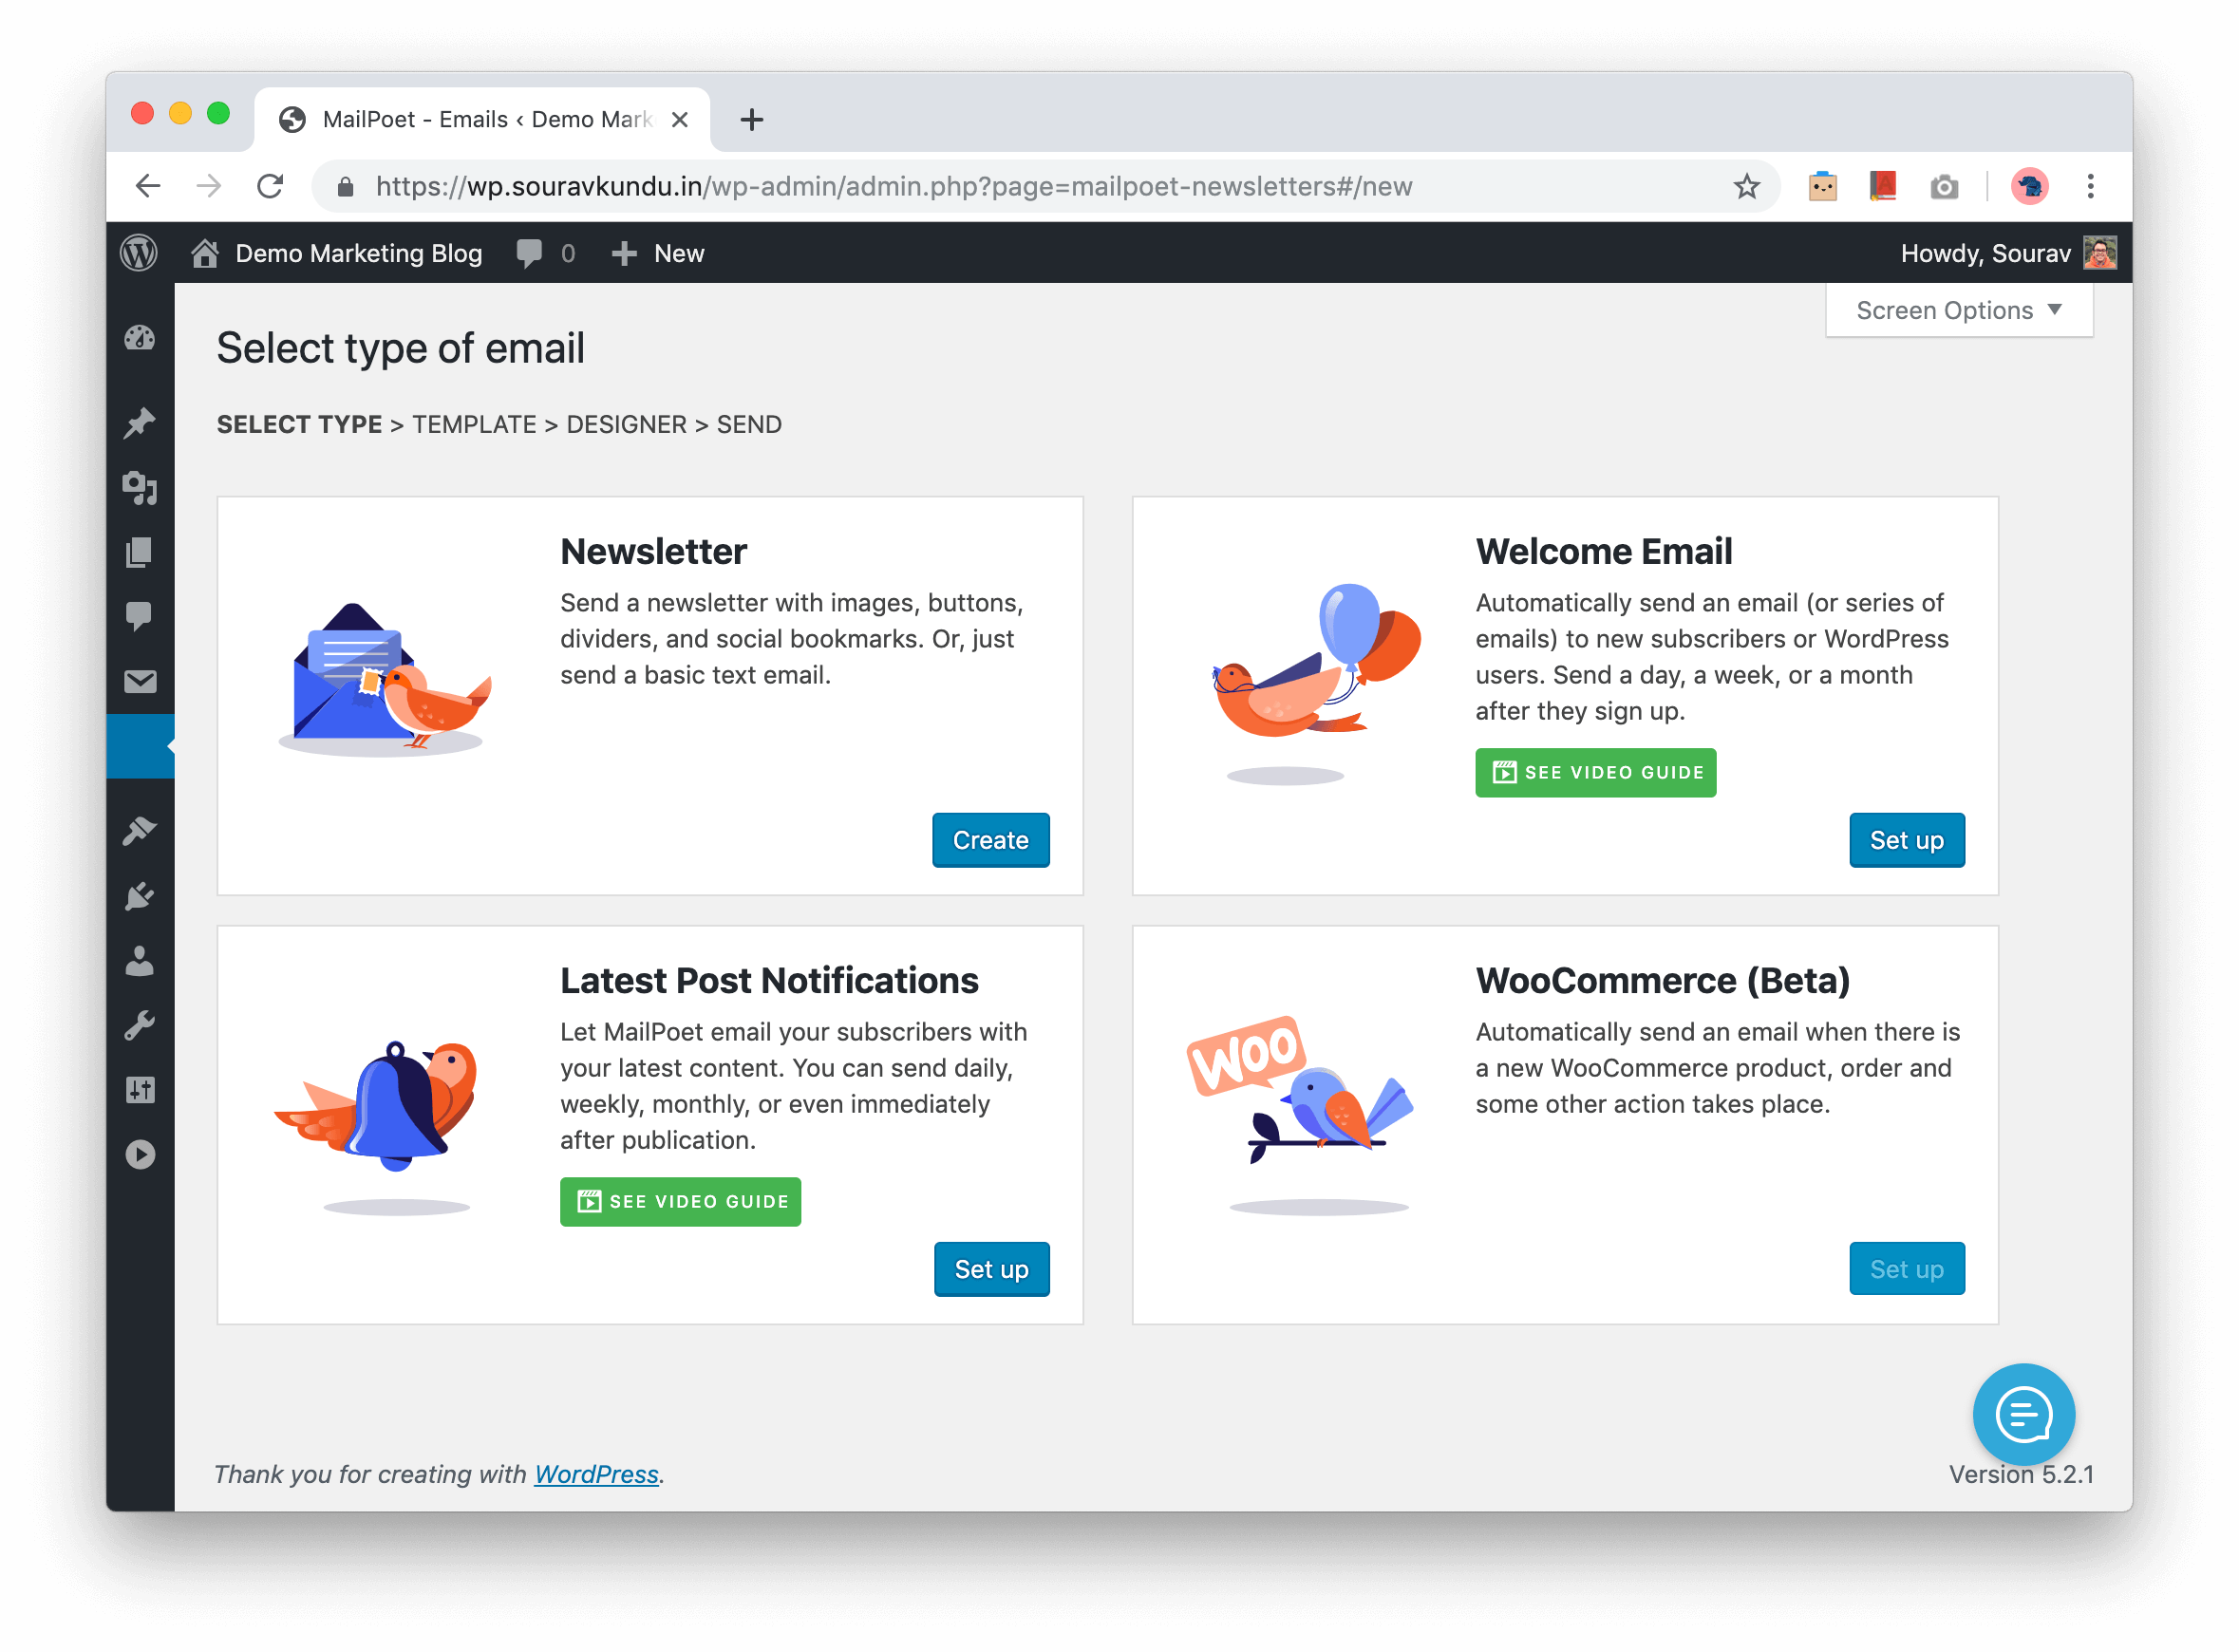
Task: Expand comments count dropdown in toolbar
Action: [540, 251]
